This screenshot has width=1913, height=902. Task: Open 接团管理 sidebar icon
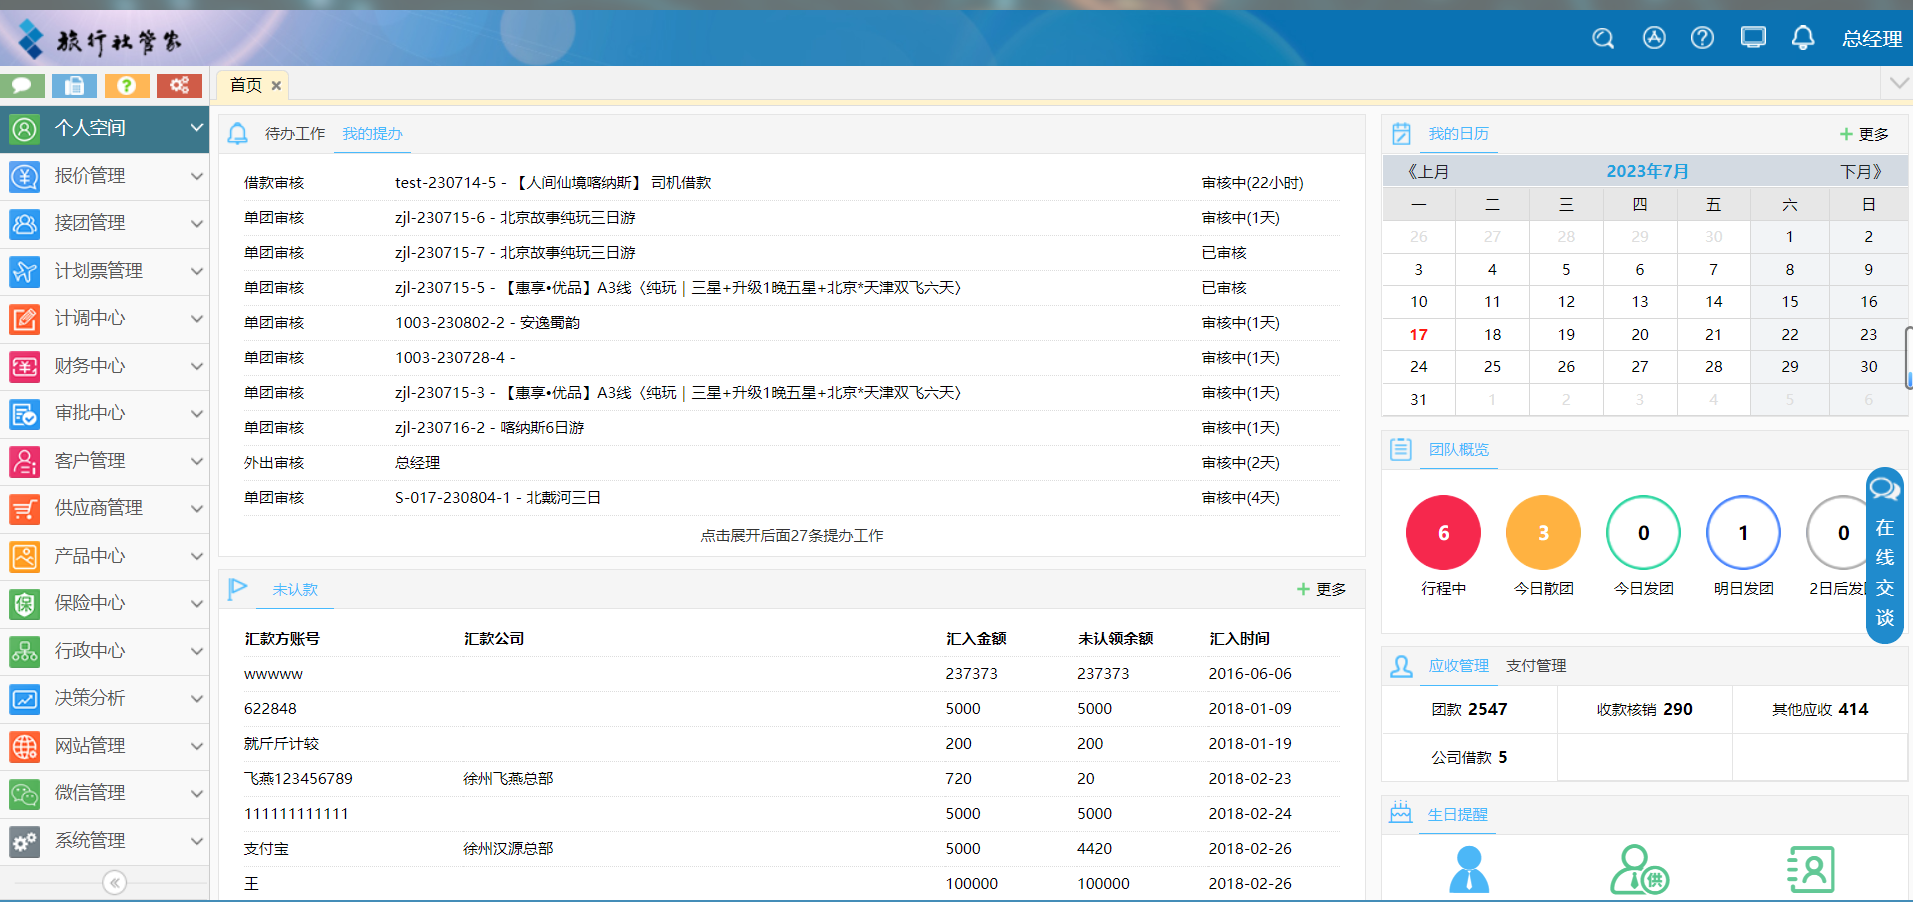[x=25, y=223]
